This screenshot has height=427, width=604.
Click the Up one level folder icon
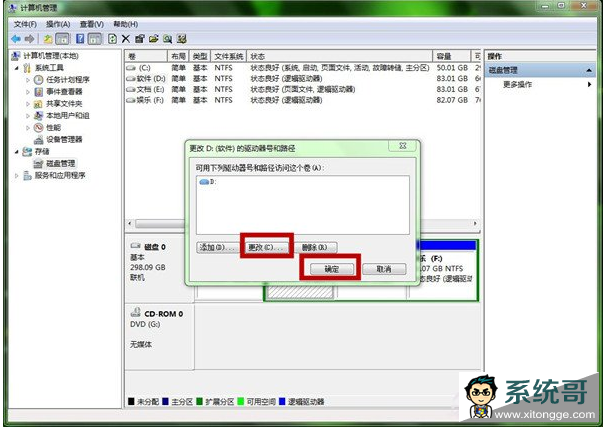48,39
